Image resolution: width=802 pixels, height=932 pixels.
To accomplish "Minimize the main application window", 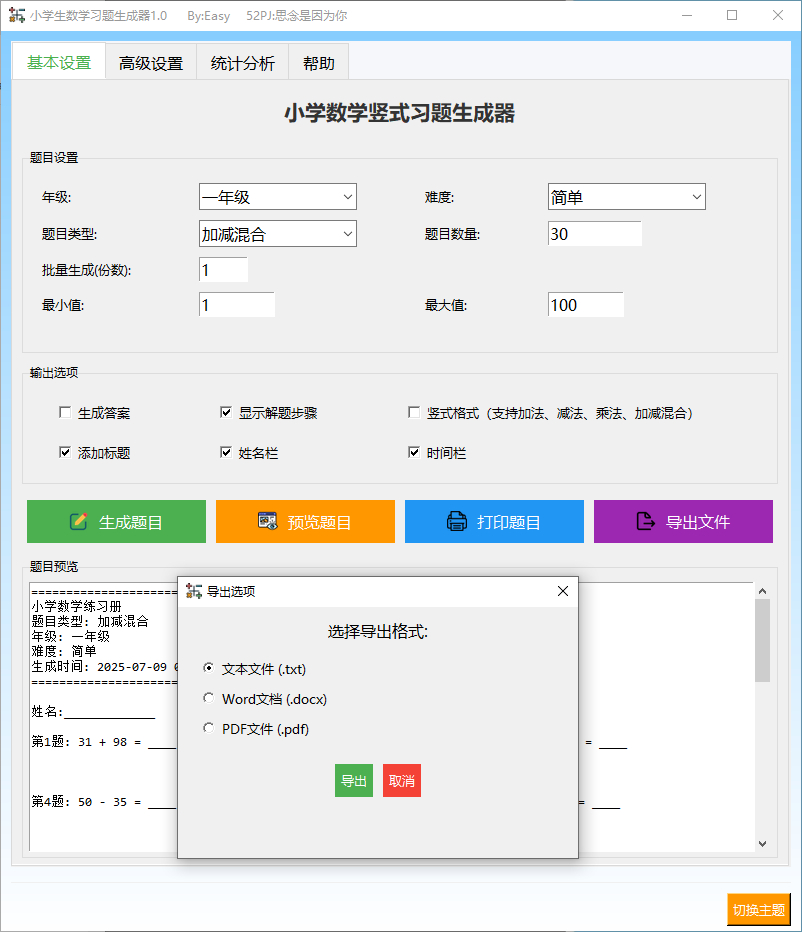I will [x=687, y=15].
